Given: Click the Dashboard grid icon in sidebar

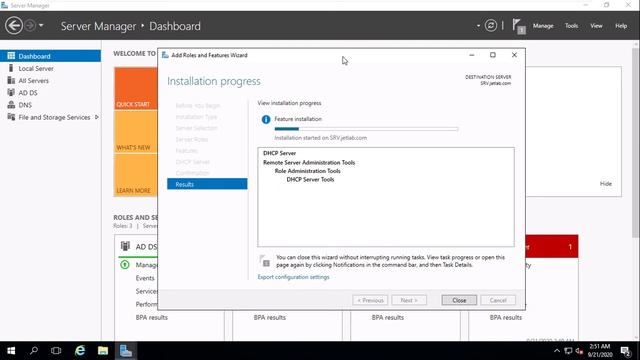Looking at the screenshot, I should [11, 56].
